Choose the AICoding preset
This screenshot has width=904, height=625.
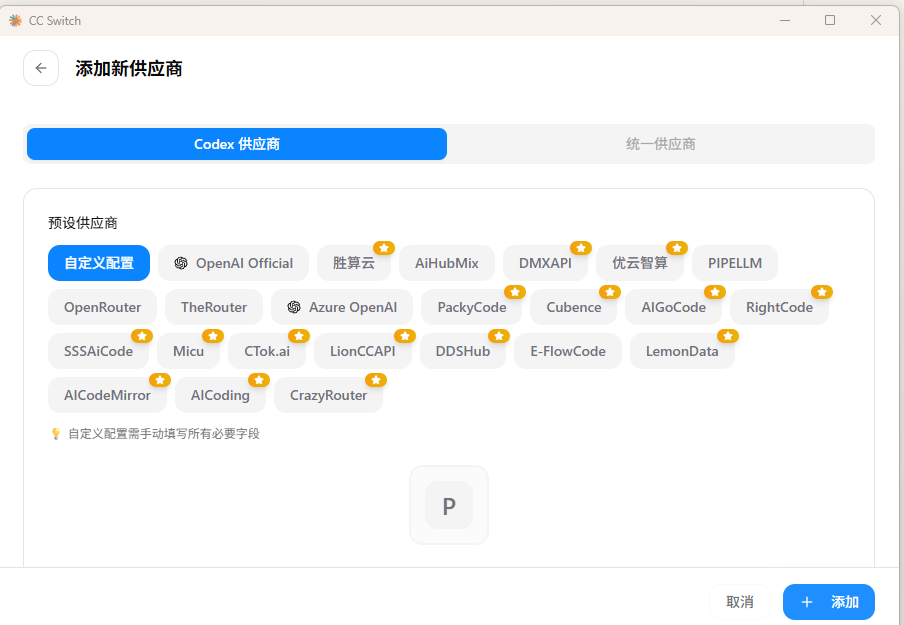220,396
